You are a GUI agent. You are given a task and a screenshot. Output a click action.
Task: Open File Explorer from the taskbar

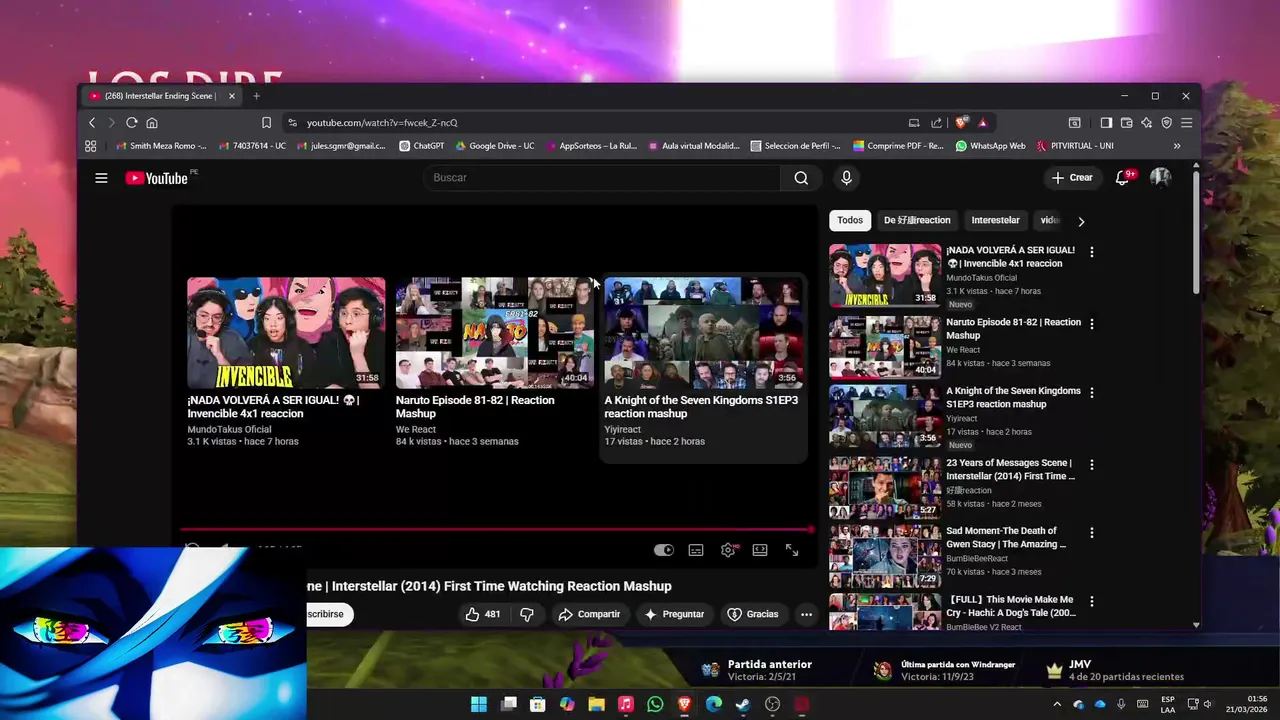tap(596, 704)
